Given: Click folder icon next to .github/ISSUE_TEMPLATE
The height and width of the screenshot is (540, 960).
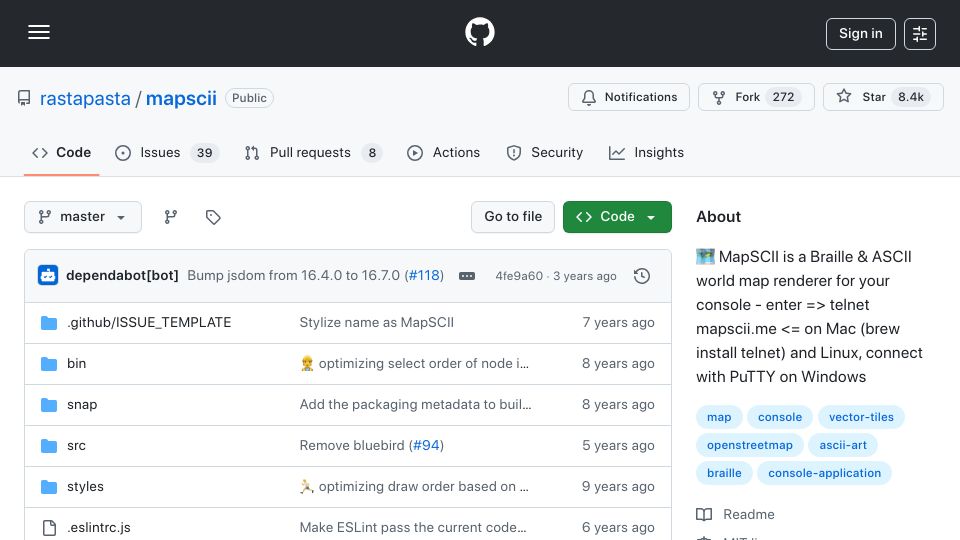Looking at the screenshot, I should click(x=49, y=323).
